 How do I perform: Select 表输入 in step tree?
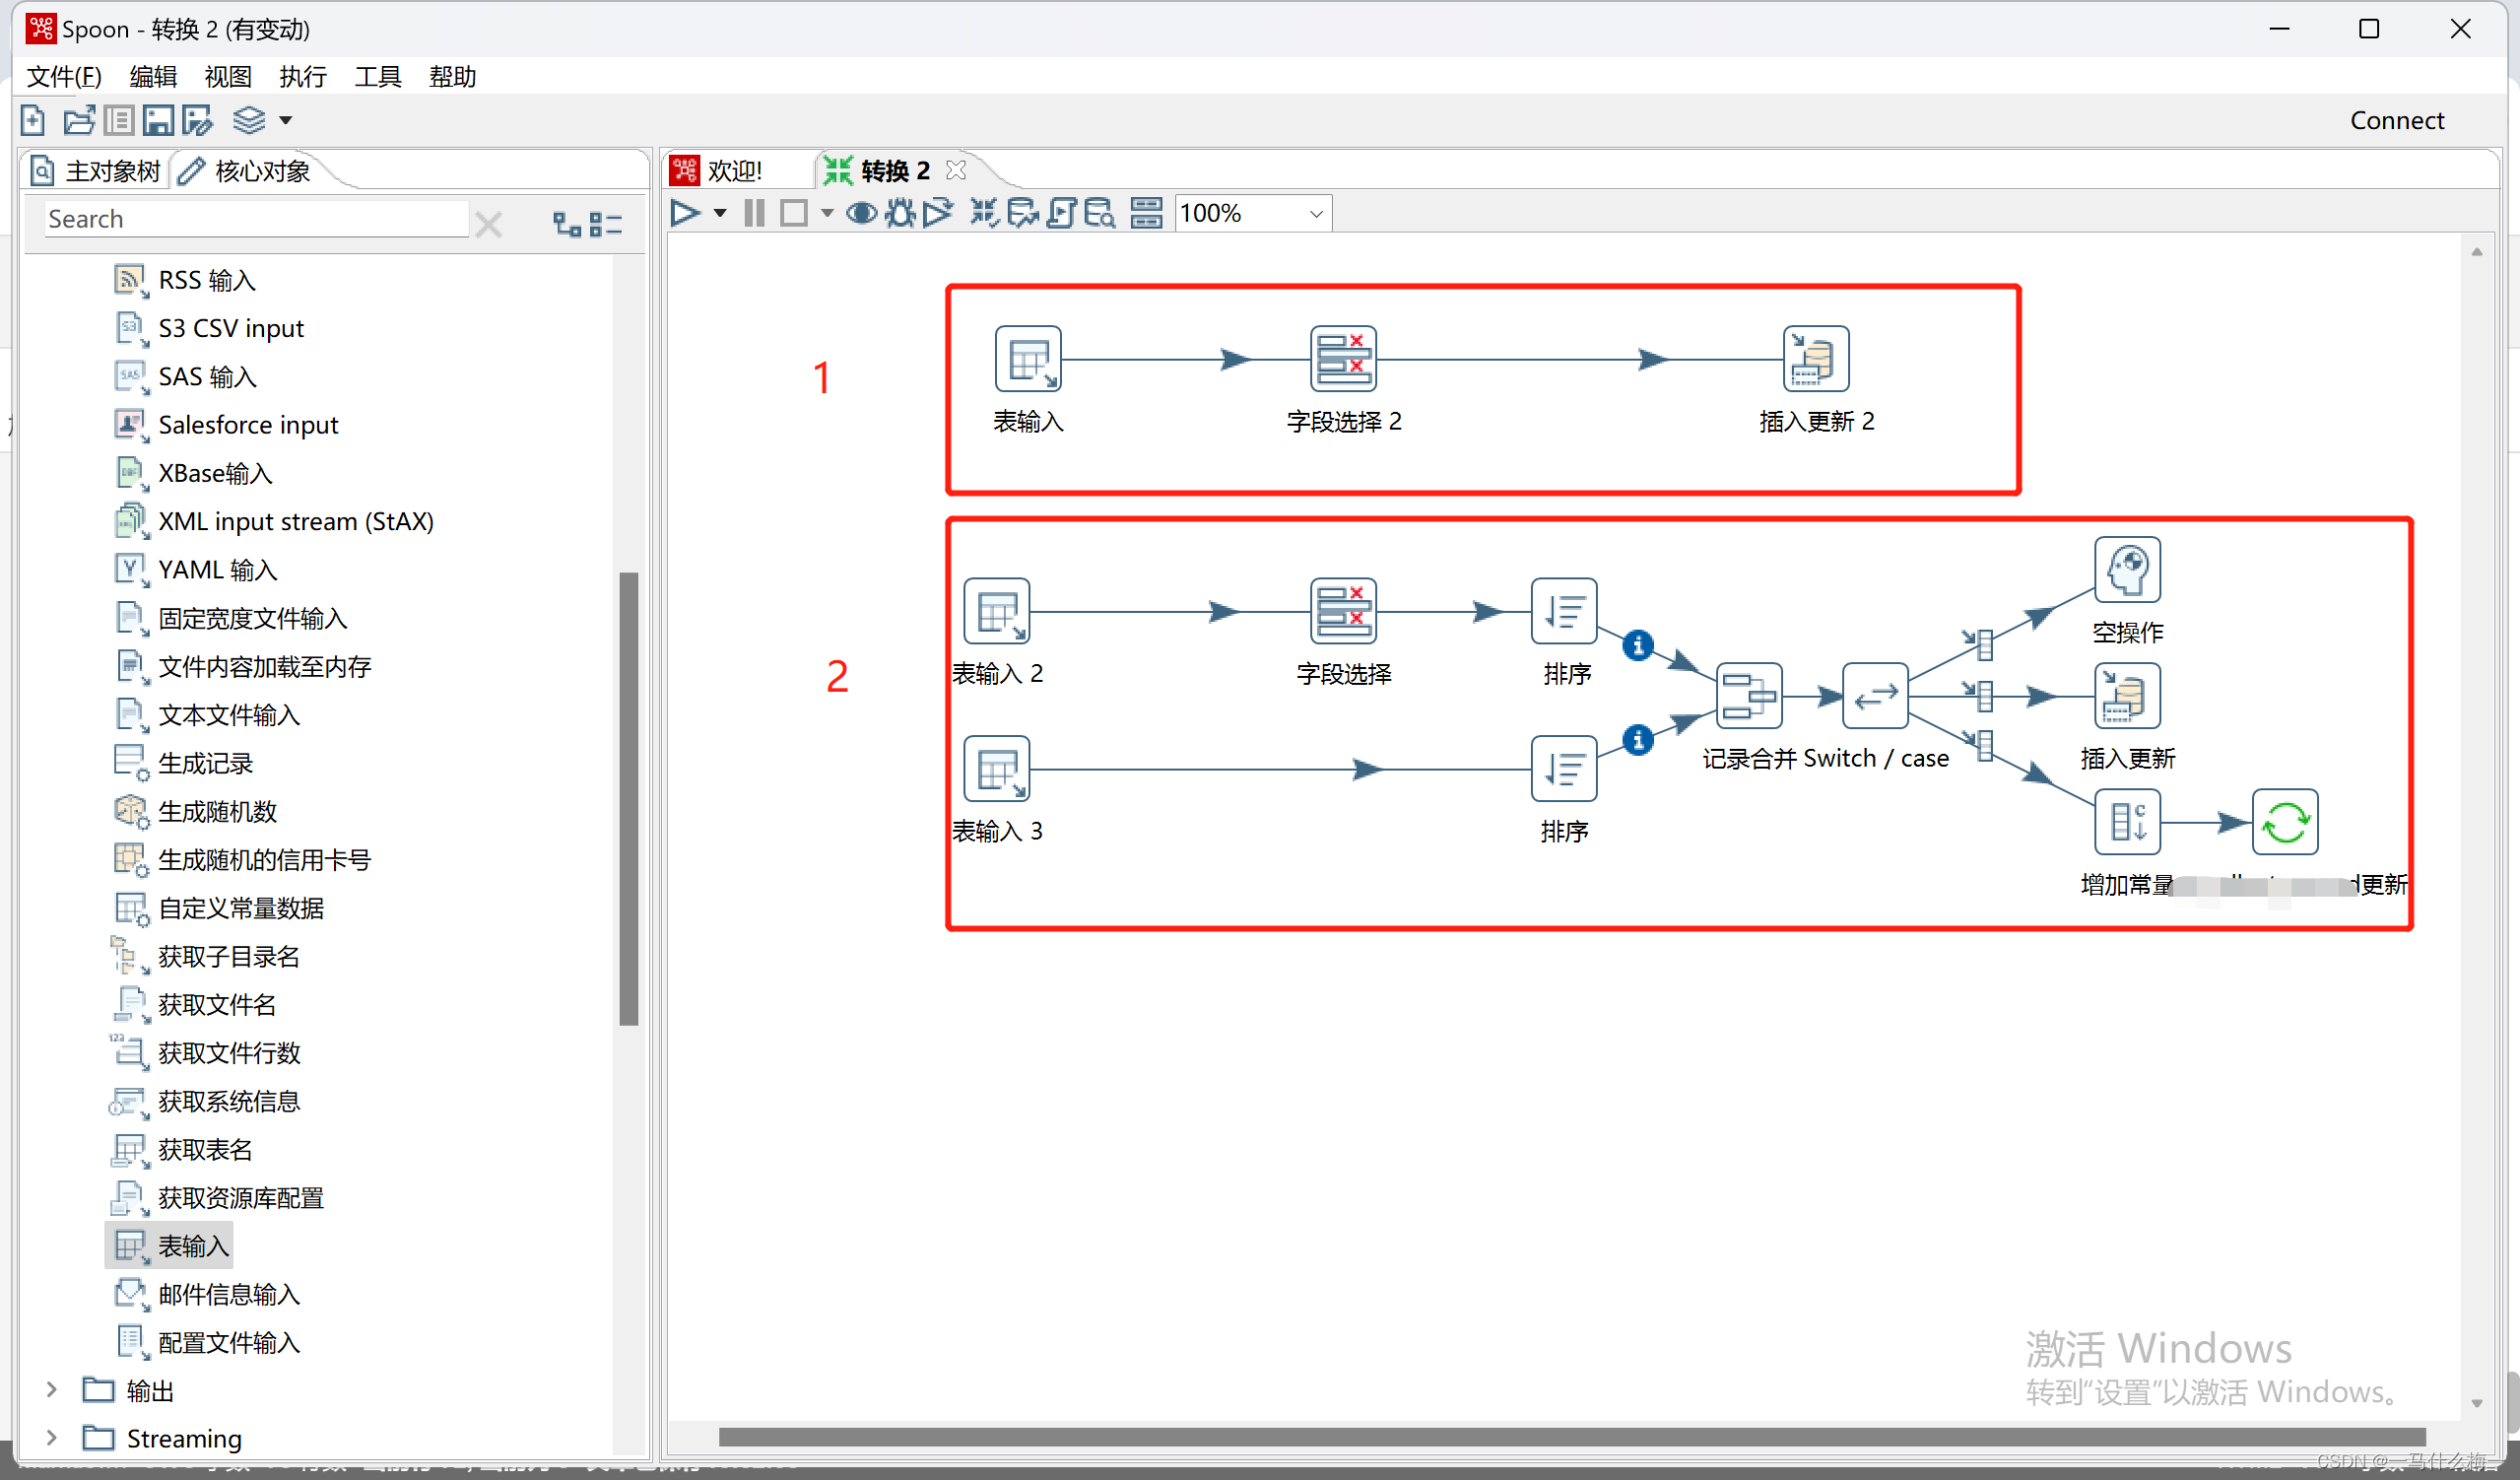point(170,1246)
